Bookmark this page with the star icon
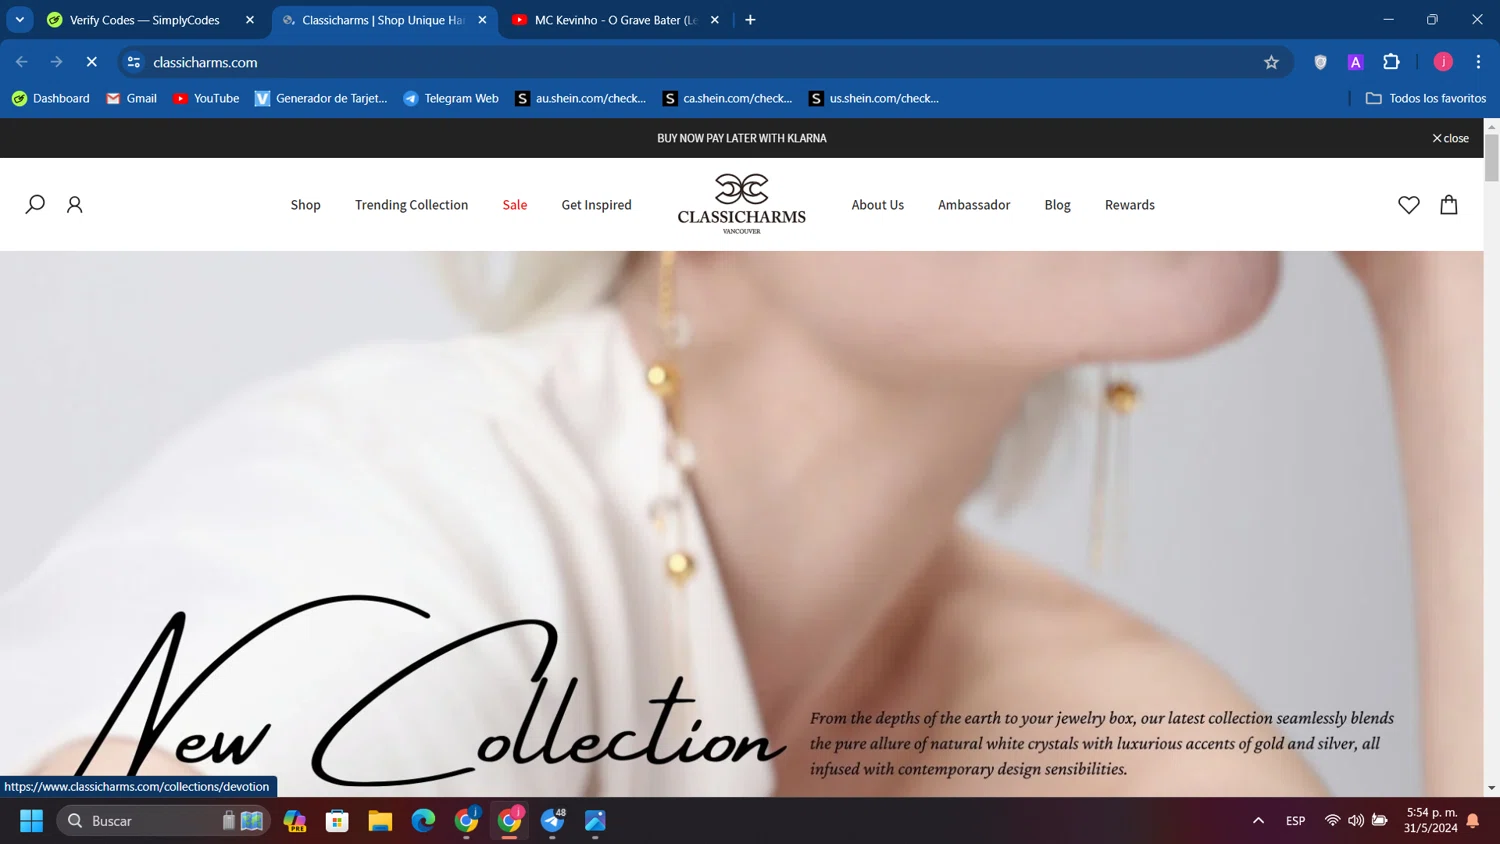Screen dimensions: 1500x844 coord(1271,62)
